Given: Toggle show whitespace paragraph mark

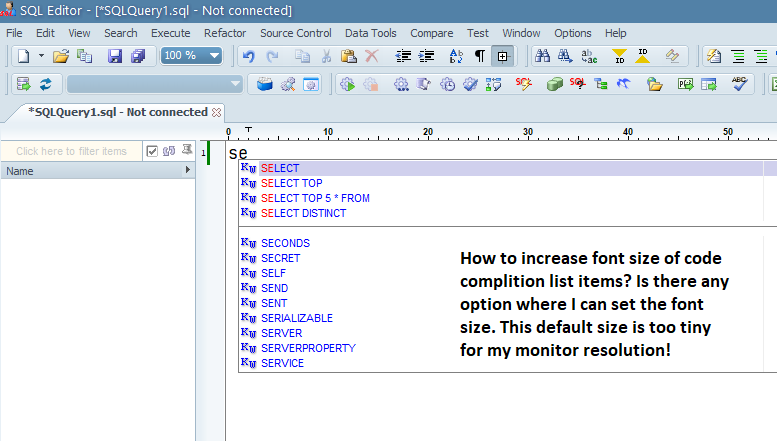Looking at the screenshot, I should (x=480, y=56).
